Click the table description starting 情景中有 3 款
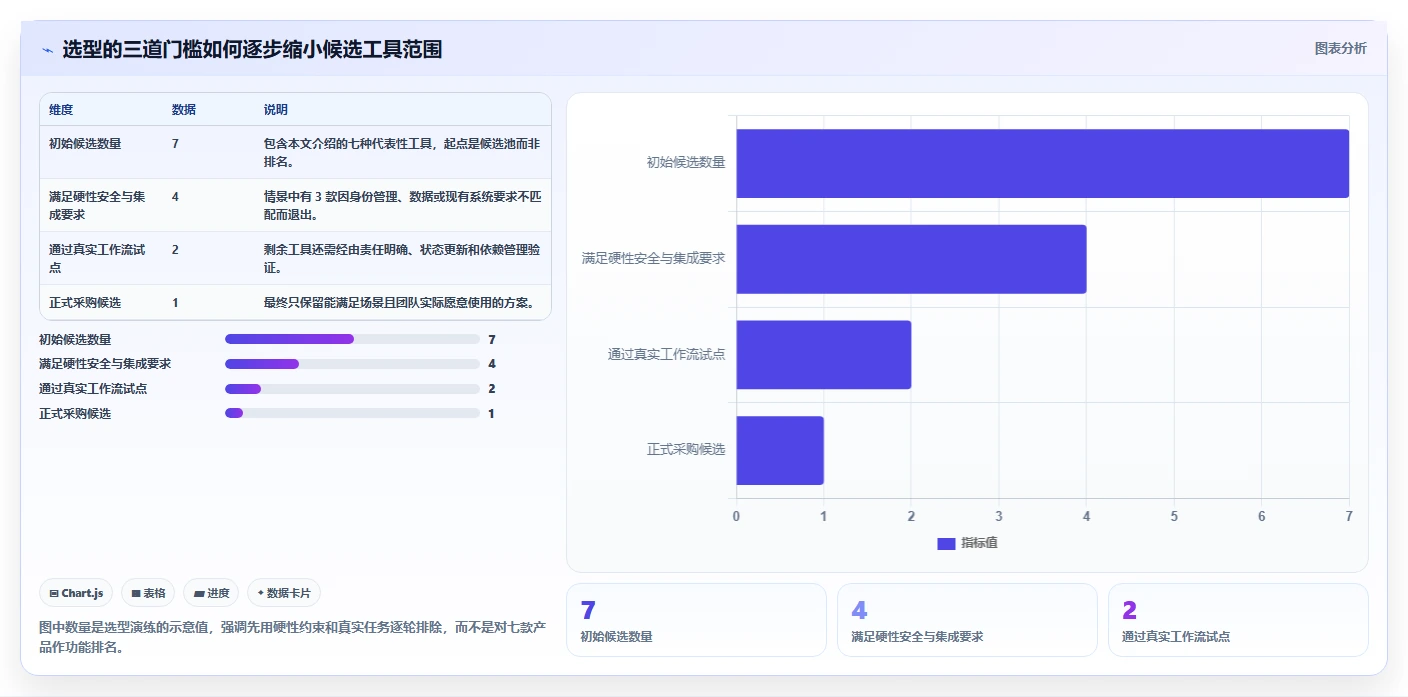This screenshot has width=1408, height=697. [402, 205]
